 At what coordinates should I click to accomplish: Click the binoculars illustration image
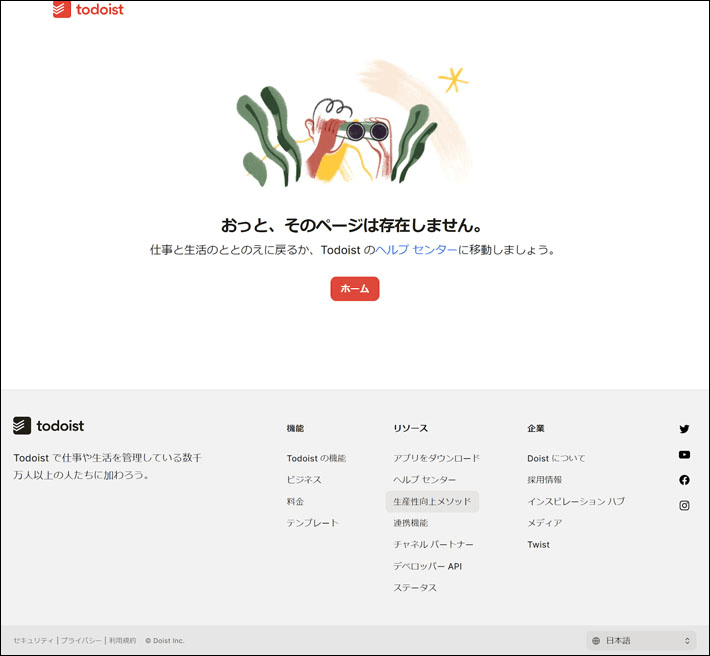click(x=354, y=123)
